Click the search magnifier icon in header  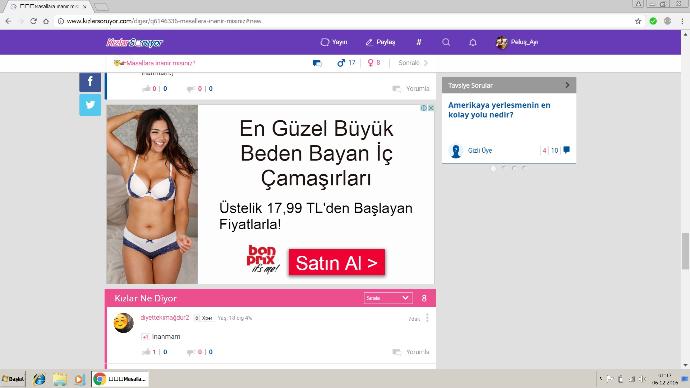click(x=446, y=42)
